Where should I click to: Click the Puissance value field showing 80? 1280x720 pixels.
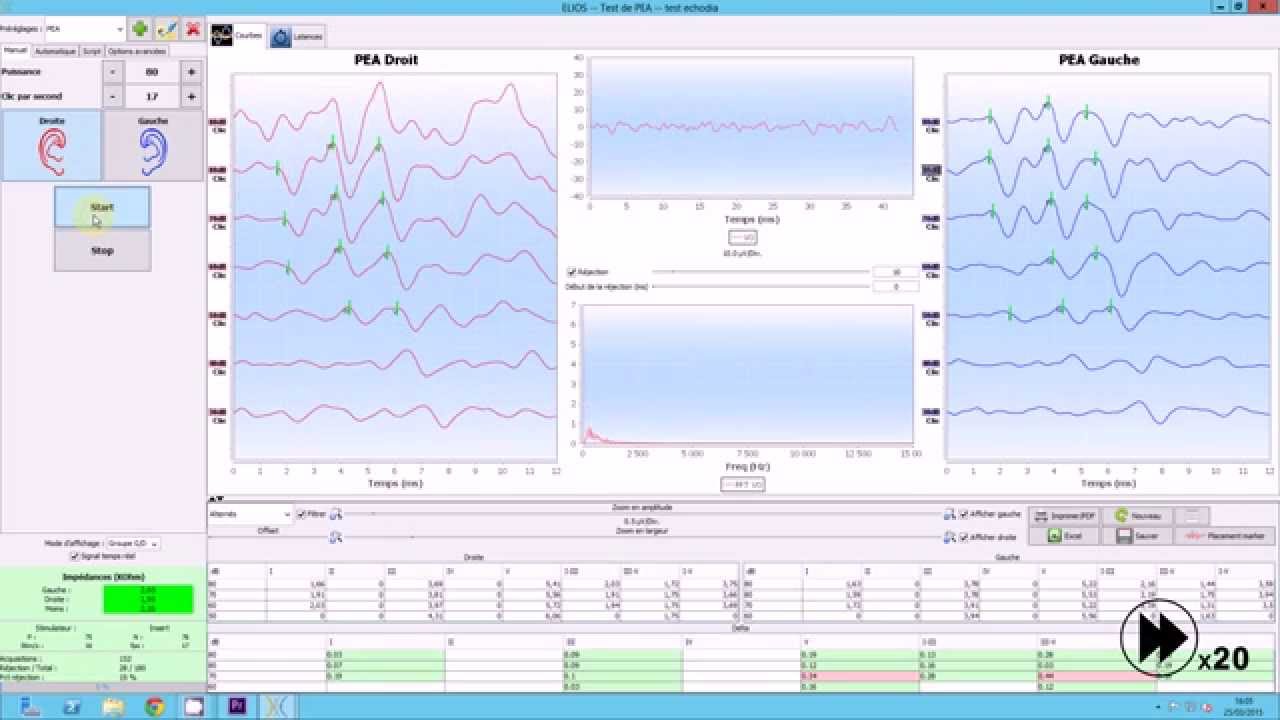click(152, 72)
